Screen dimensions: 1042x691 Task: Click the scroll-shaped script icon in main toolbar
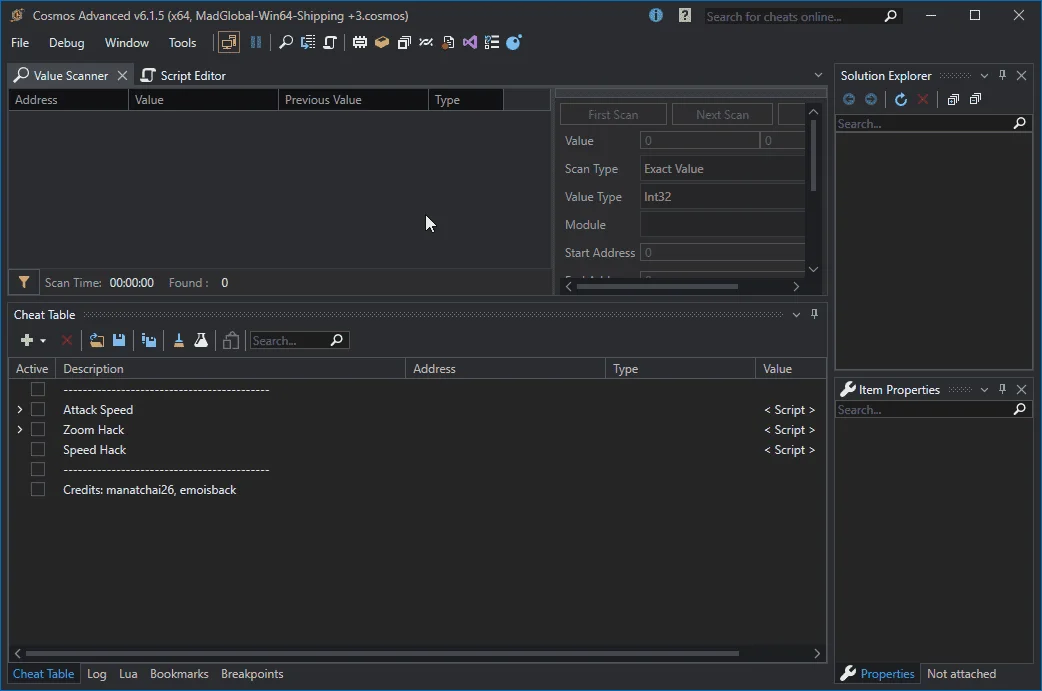pos(330,43)
